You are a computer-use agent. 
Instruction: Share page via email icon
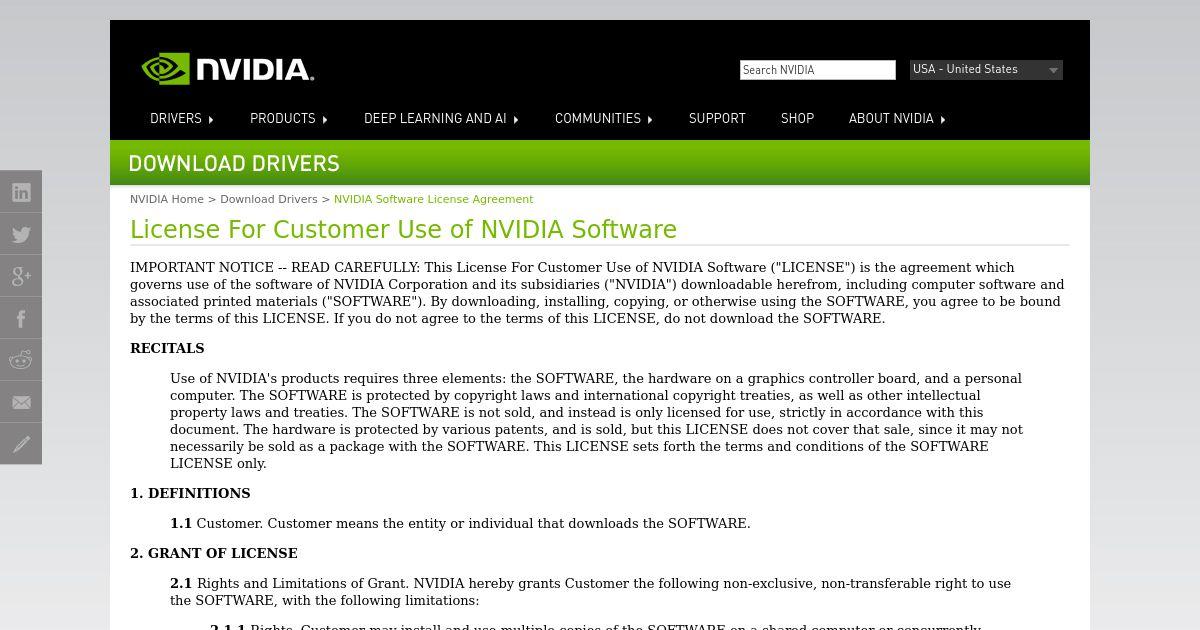pos(21,402)
